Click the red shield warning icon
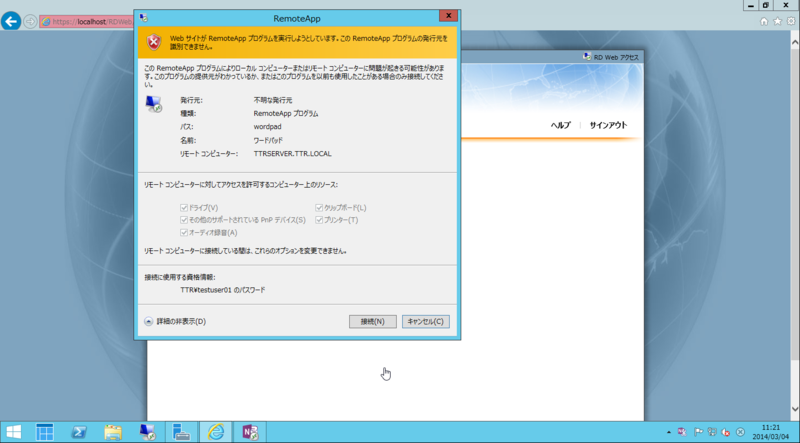 [x=154, y=42]
